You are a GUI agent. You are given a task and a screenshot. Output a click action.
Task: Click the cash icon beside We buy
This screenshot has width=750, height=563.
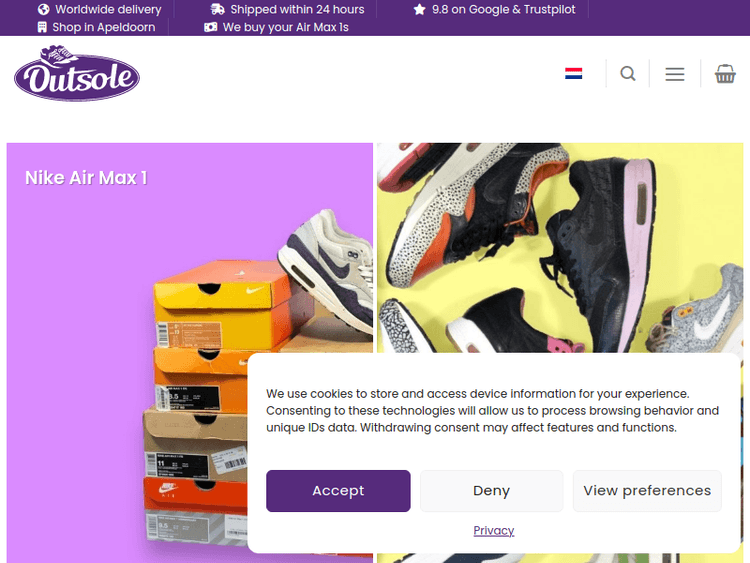pyautogui.click(x=210, y=27)
